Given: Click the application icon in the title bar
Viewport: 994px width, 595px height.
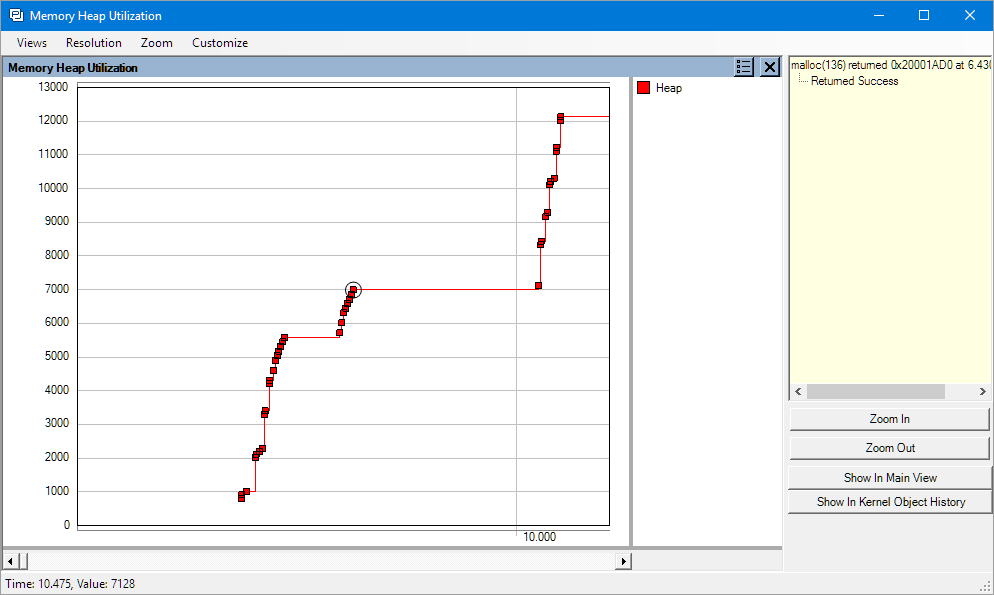Looking at the screenshot, I should point(16,16).
